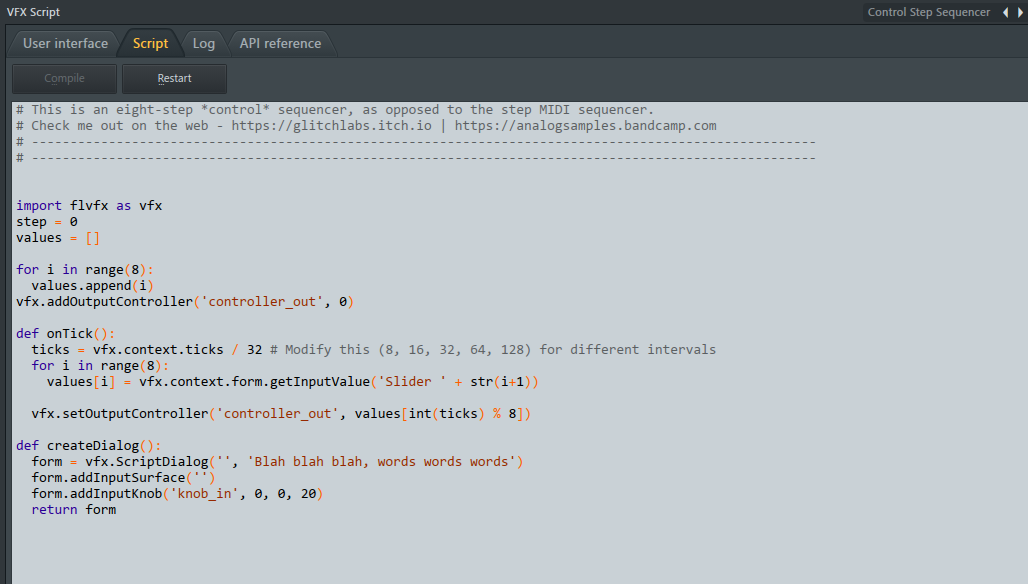Click the 'vfx.addOutputController' line
The image size is (1028, 584).
(185, 302)
